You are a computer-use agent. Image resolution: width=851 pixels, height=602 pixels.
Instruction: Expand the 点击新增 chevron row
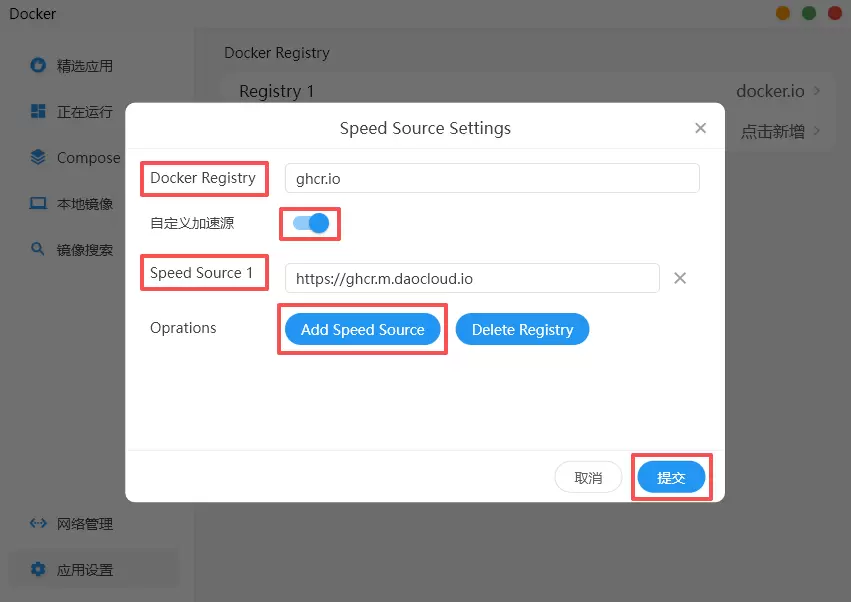click(x=817, y=131)
